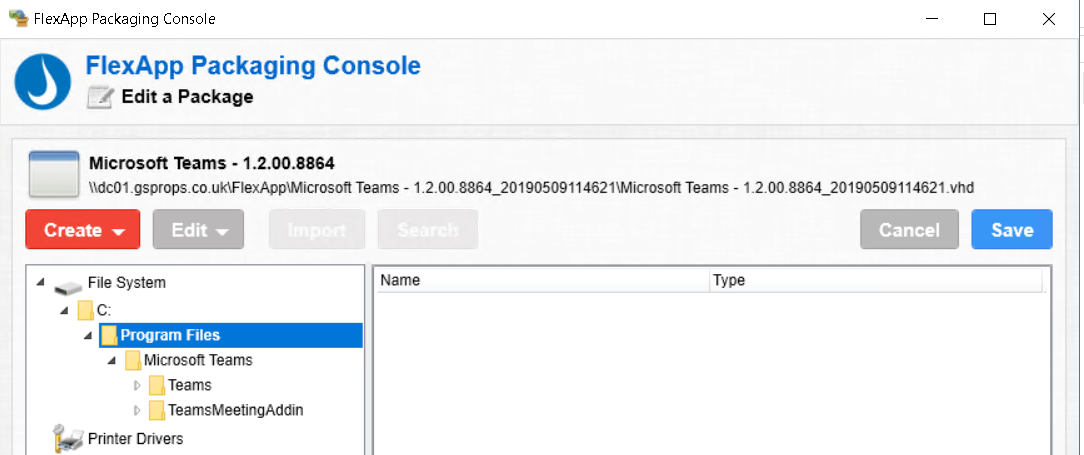Expand the Teams folder node
This screenshot has width=1084, height=455.
pyautogui.click(x=138, y=385)
